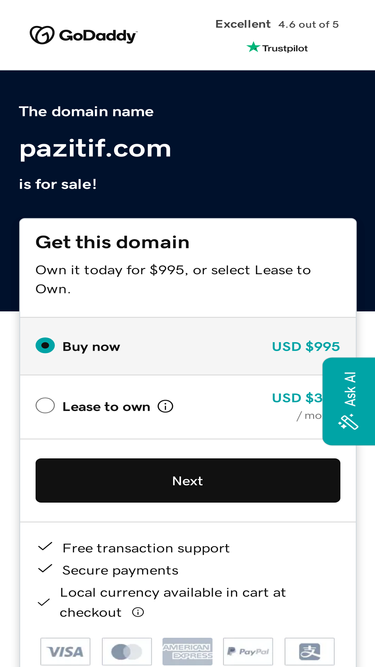
Task: Click the Buy now option label
Action: coord(91,347)
